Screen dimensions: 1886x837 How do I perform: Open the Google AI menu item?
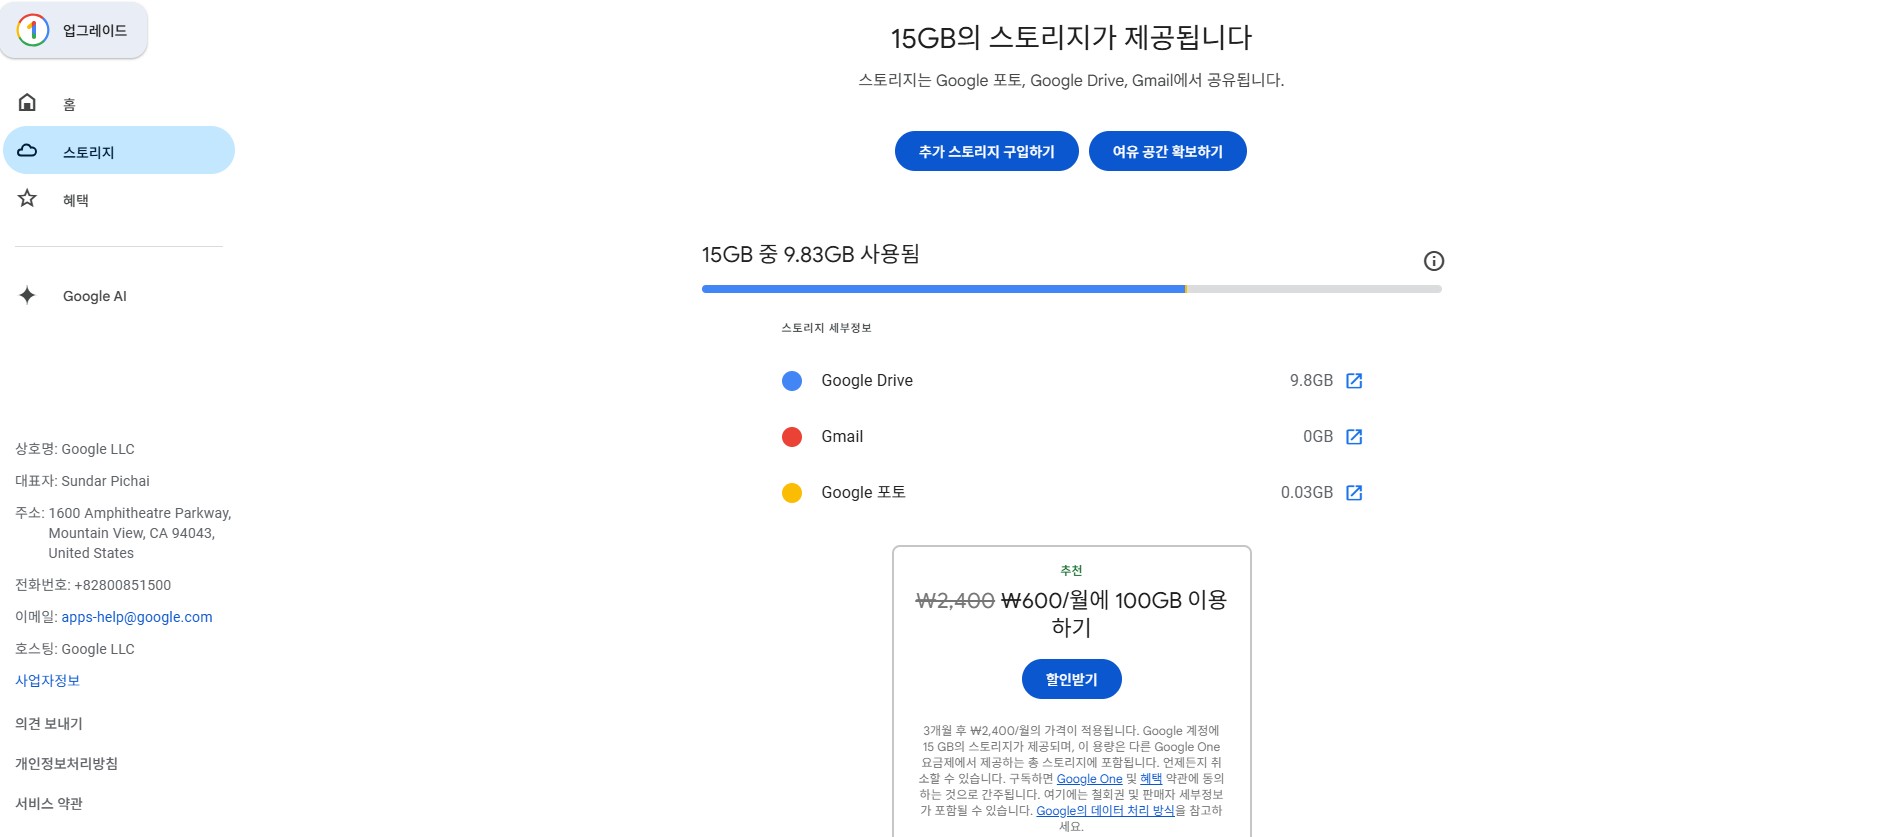click(x=119, y=296)
